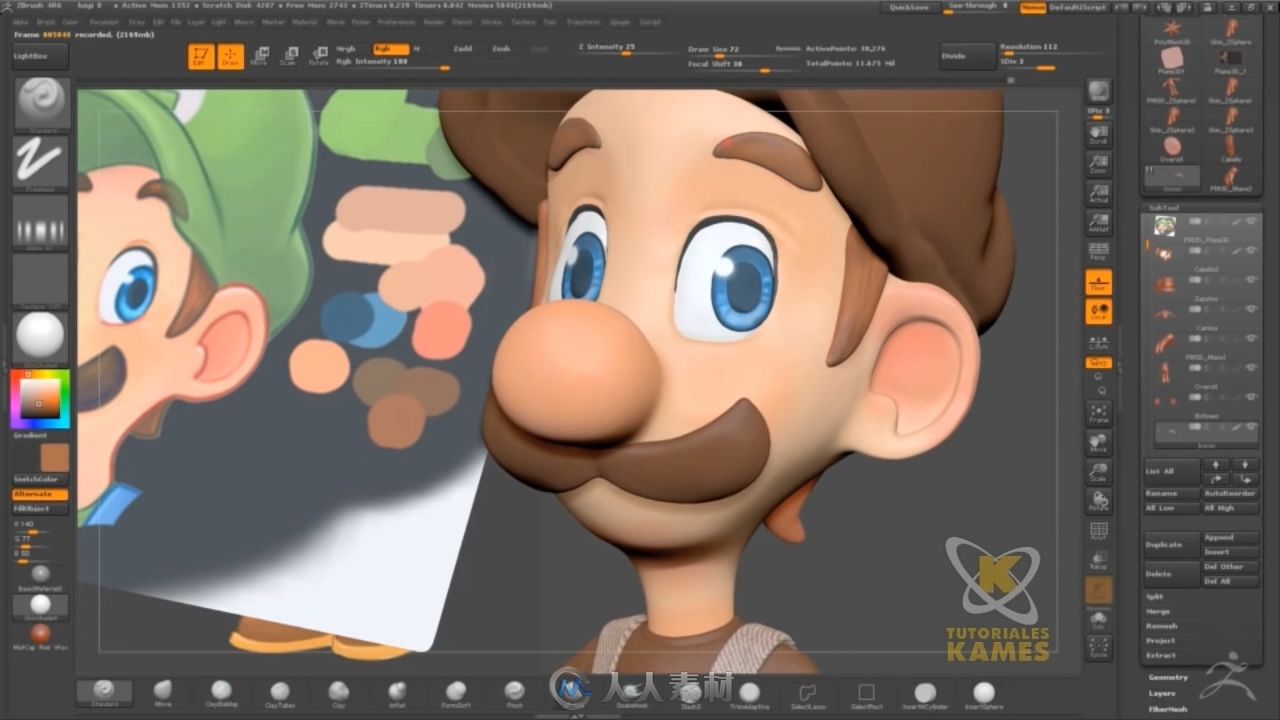
Task: Select the Move transform icon in top shelf
Action: [x=259, y=56]
